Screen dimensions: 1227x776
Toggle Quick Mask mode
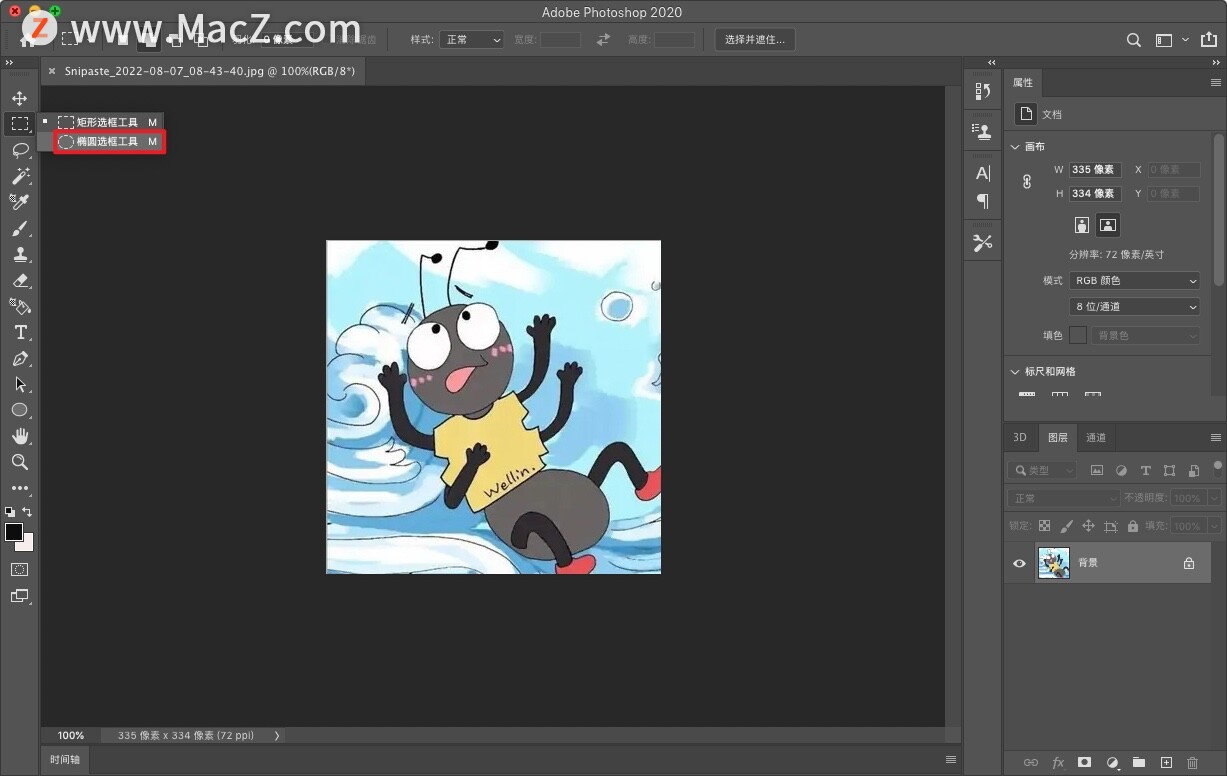pyautogui.click(x=19, y=569)
